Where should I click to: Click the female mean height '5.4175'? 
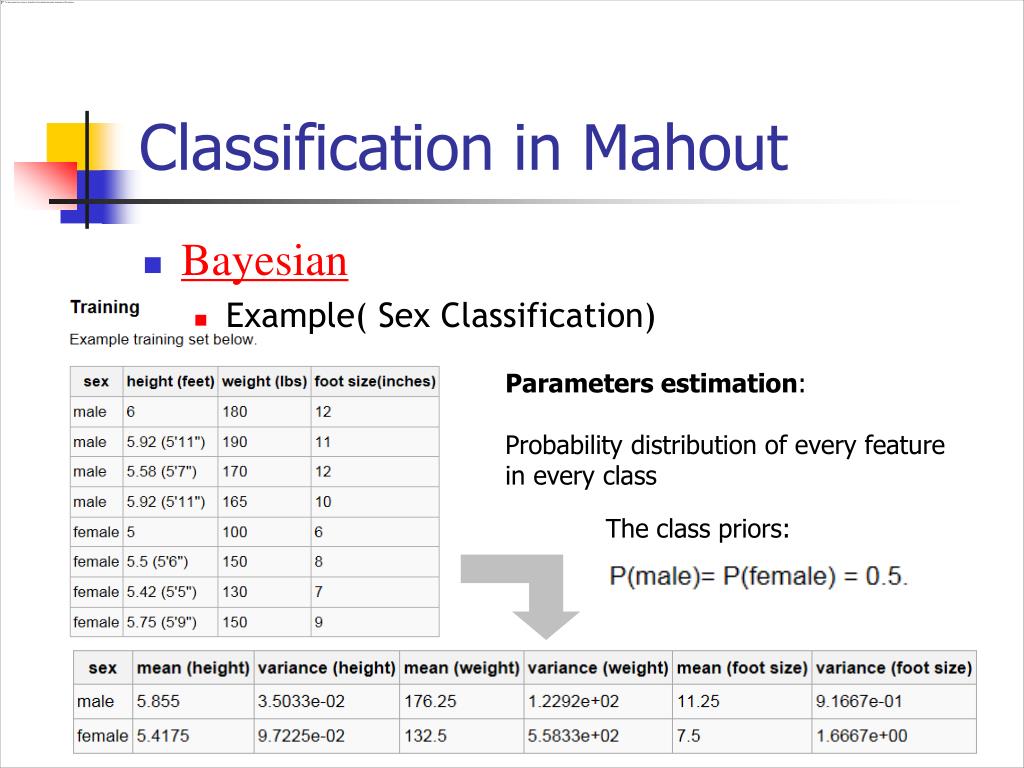point(193,736)
